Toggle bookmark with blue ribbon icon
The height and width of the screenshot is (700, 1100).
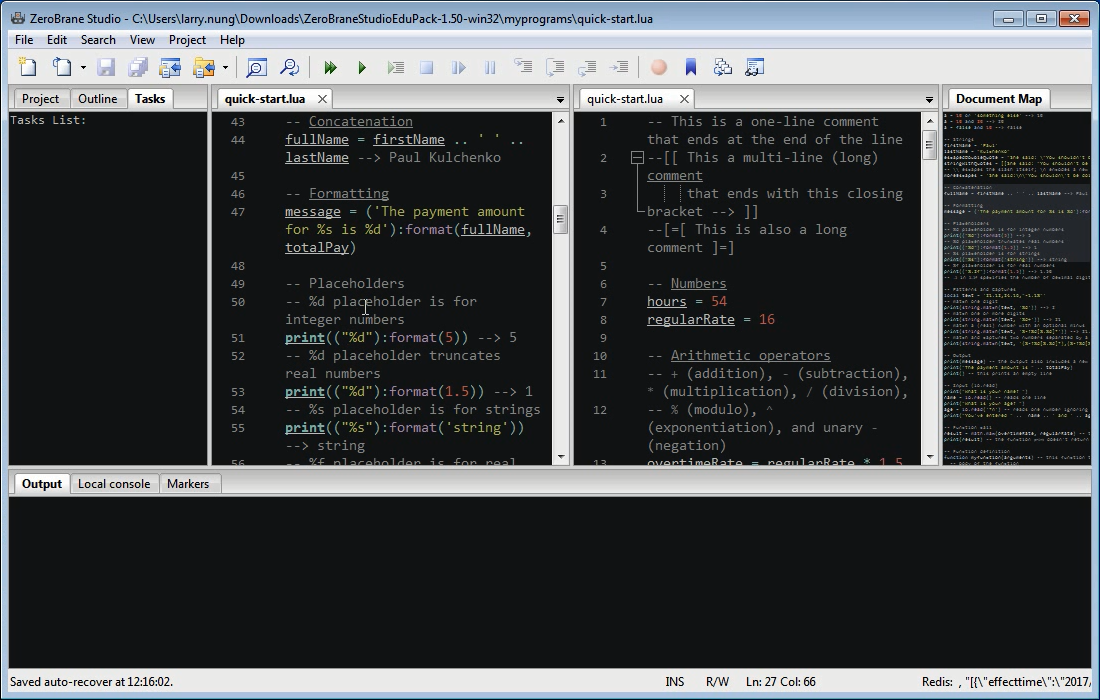[691, 67]
